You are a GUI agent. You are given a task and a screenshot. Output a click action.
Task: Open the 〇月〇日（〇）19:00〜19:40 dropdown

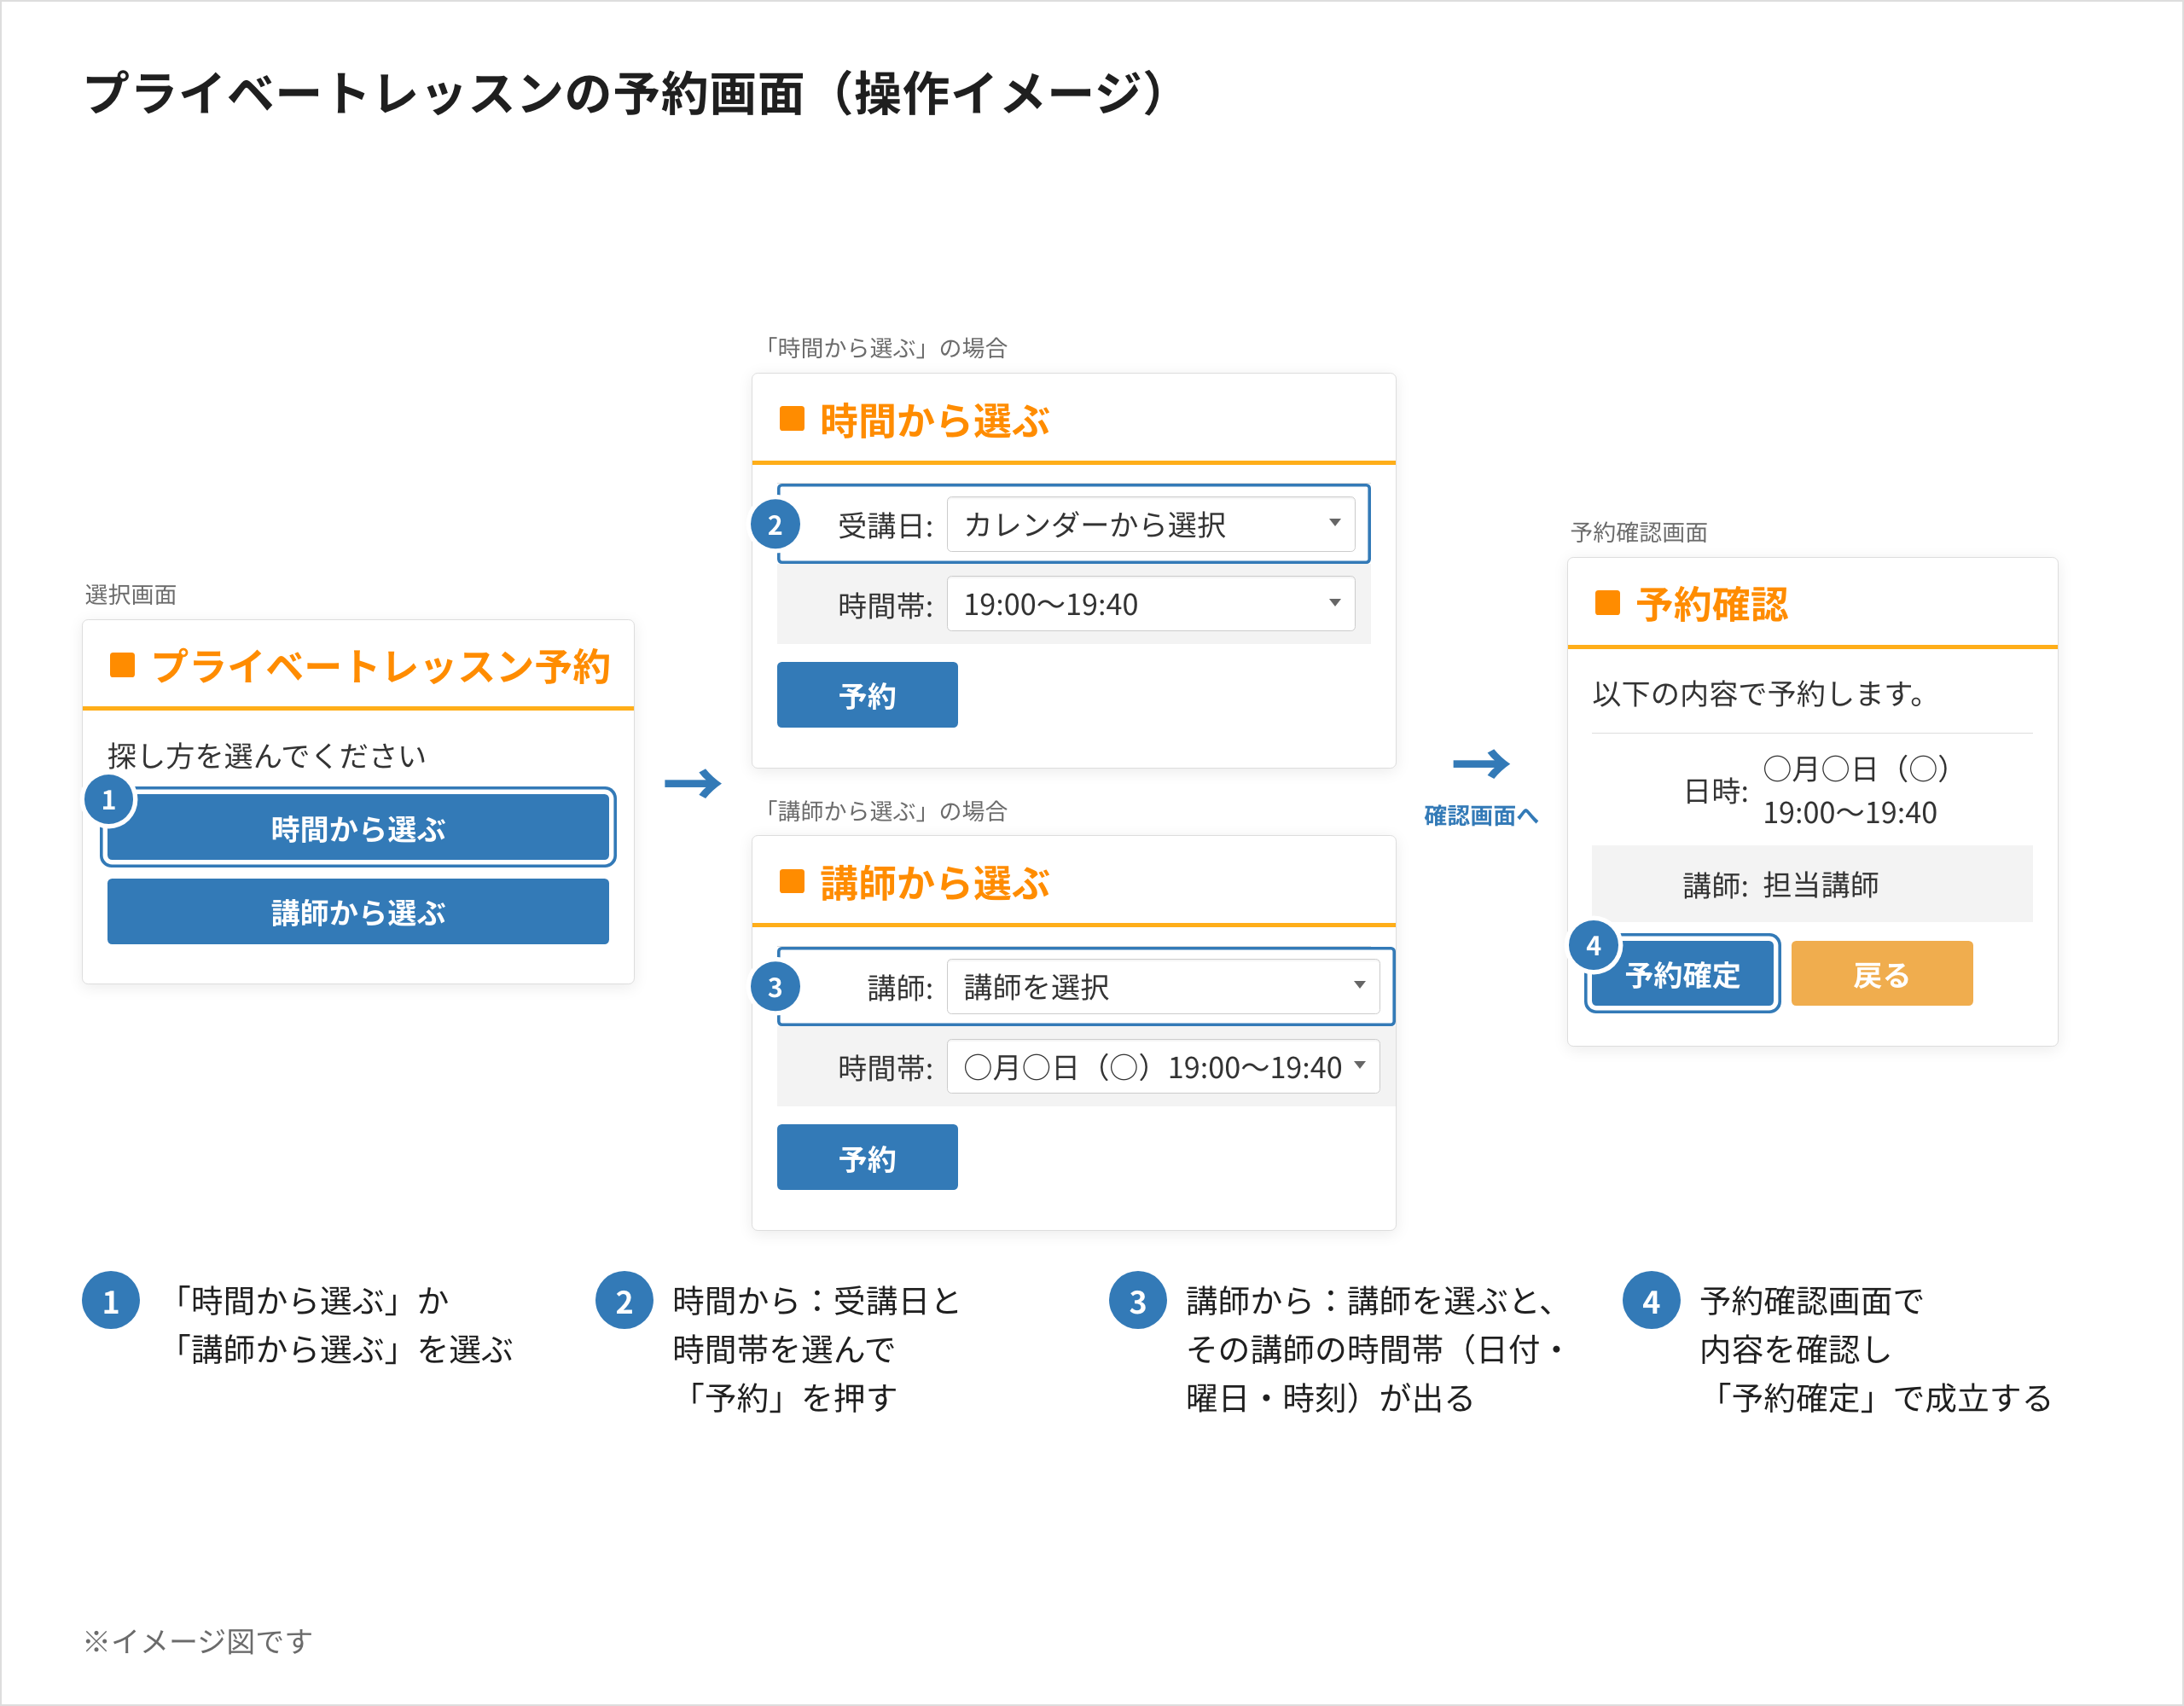click(1163, 1066)
